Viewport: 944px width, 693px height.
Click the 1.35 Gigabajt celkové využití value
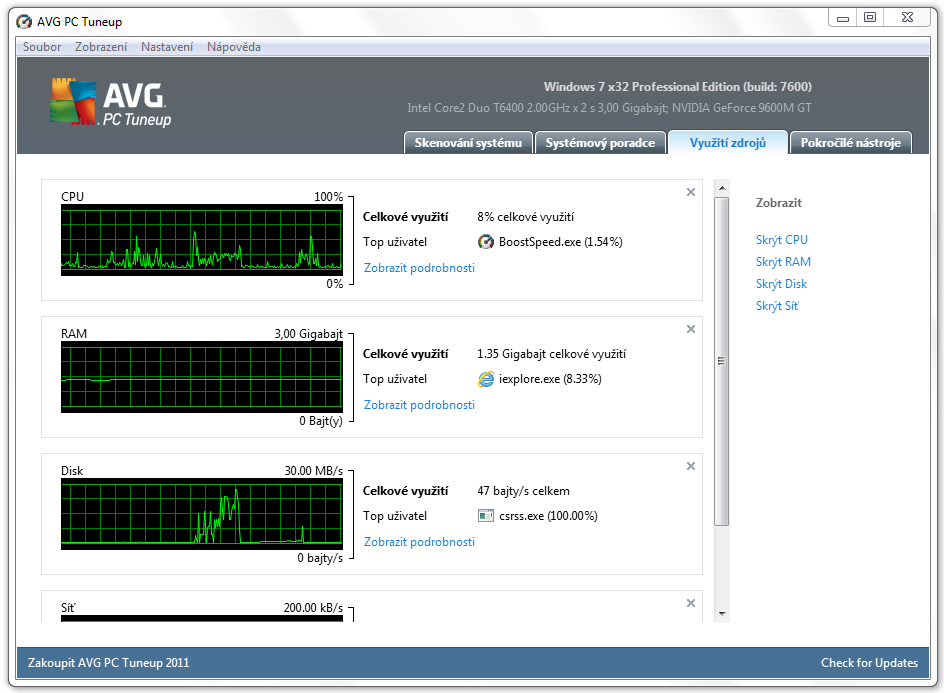551,354
